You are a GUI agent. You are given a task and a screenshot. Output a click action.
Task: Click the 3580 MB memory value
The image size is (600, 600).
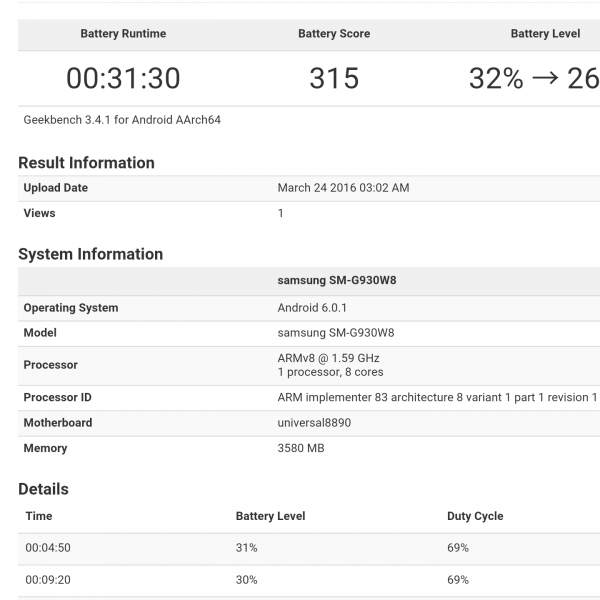pyautogui.click(x=301, y=449)
